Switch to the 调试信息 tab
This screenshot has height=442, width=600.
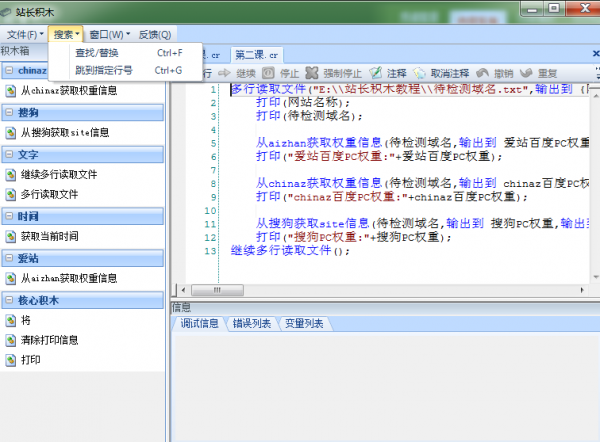[x=199, y=323]
